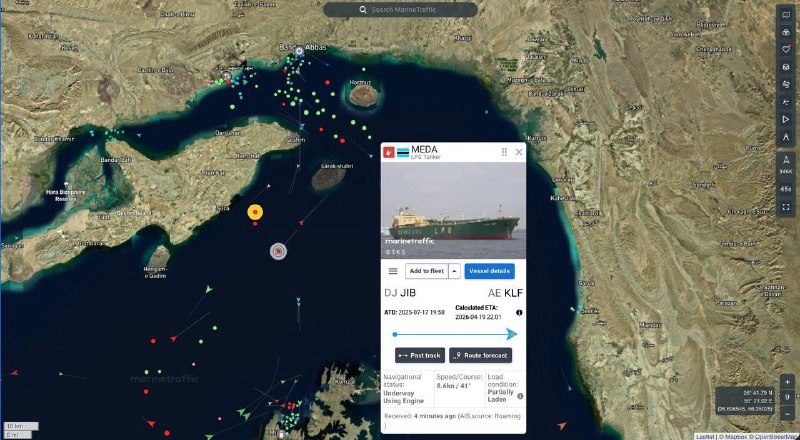Click the red LPG tanker type icon
The image size is (800, 440).
[x=389, y=152]
